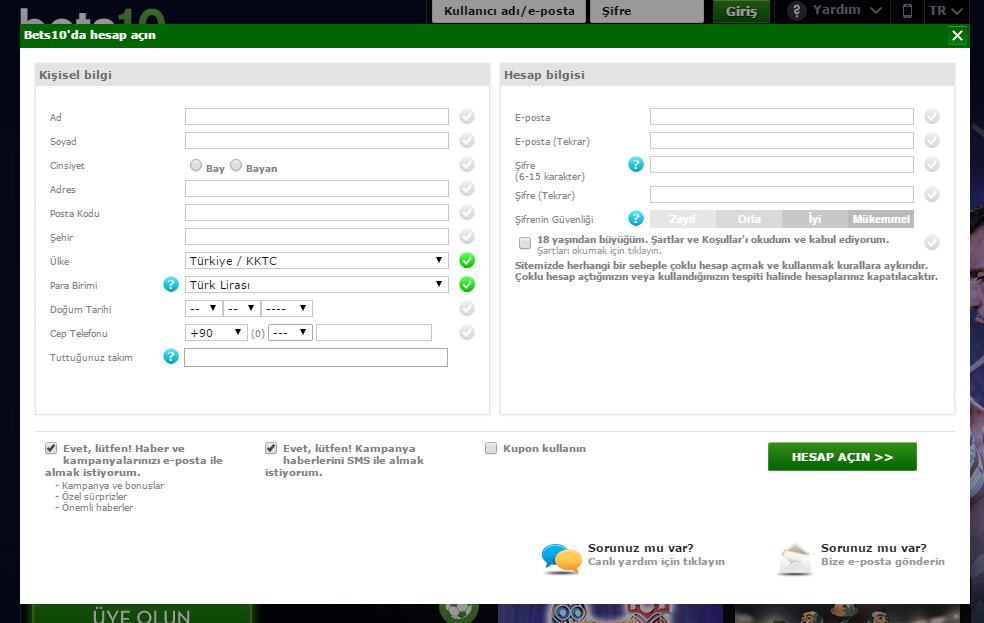Click the Soyad input field

(x=317, y=141)
